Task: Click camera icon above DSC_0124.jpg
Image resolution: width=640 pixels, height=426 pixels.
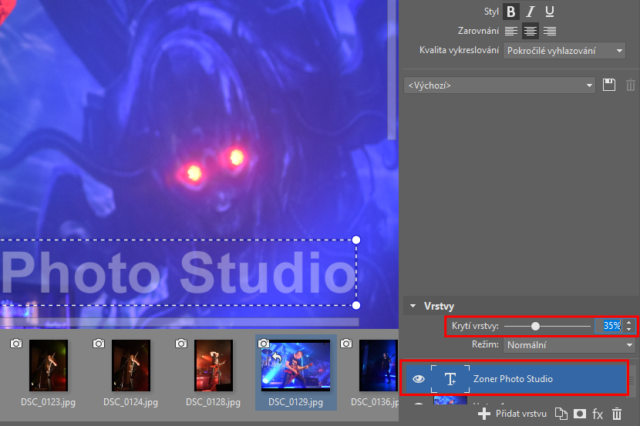Action: [x=99, y=344]
